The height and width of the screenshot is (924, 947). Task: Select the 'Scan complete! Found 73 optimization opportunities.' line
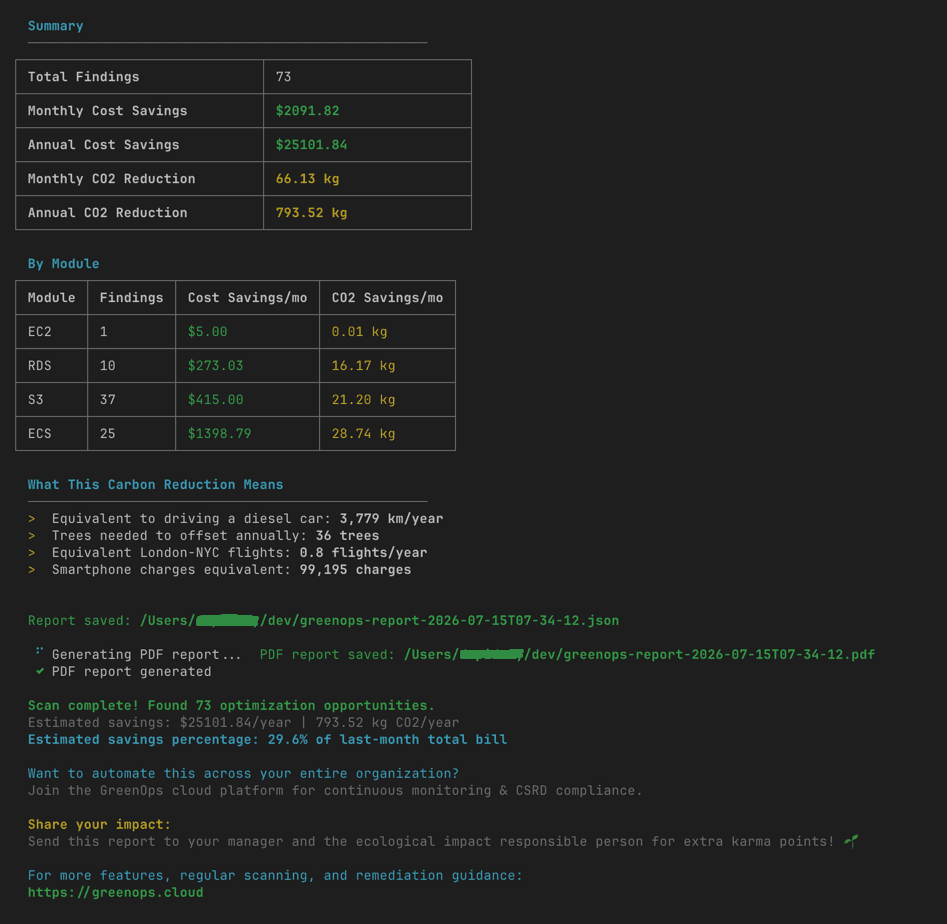(231, 705)
